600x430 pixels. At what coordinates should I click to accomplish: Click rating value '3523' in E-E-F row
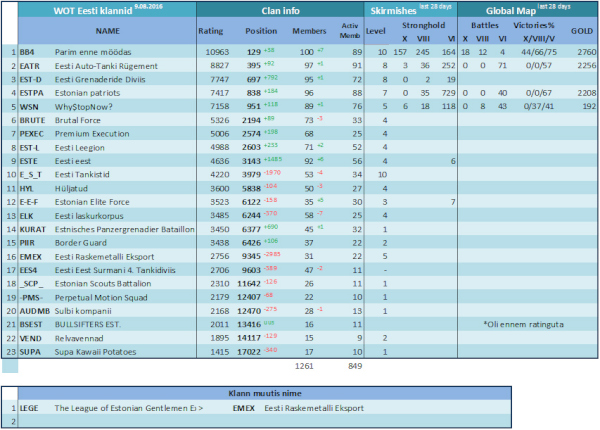220,202
